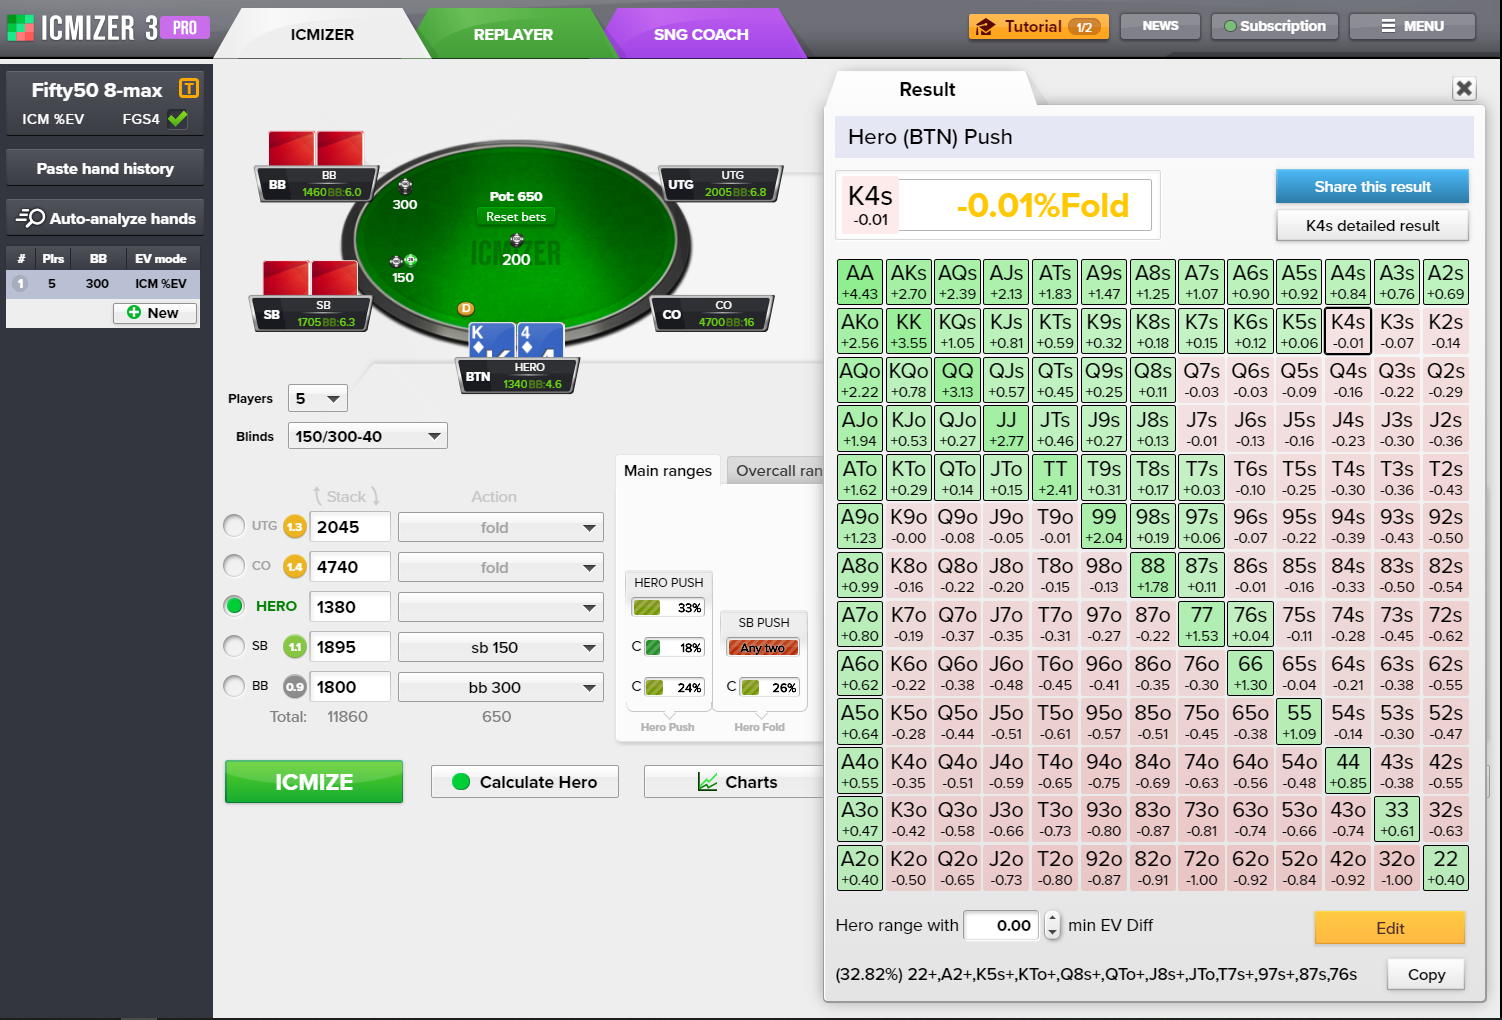The height and width of the screenshot is (1020, 1502).
Task: Click the BB grey 0.9 badge
Action: coord(294,687)
